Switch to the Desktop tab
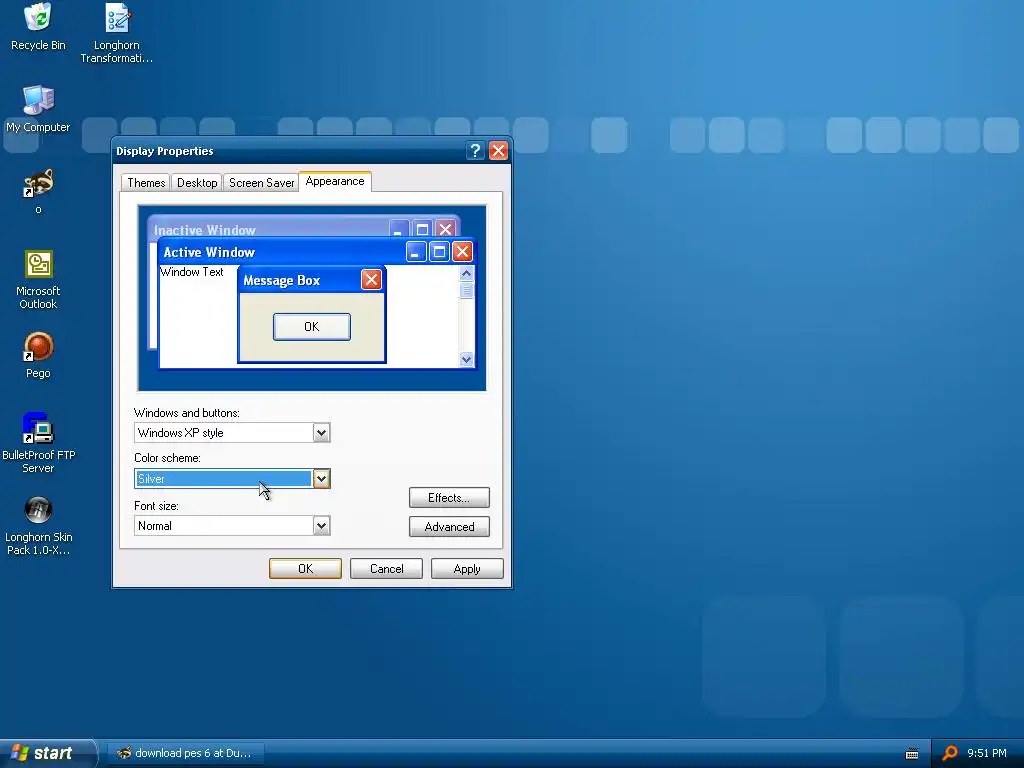This screenshot has width=1024, height=768. 197,183
